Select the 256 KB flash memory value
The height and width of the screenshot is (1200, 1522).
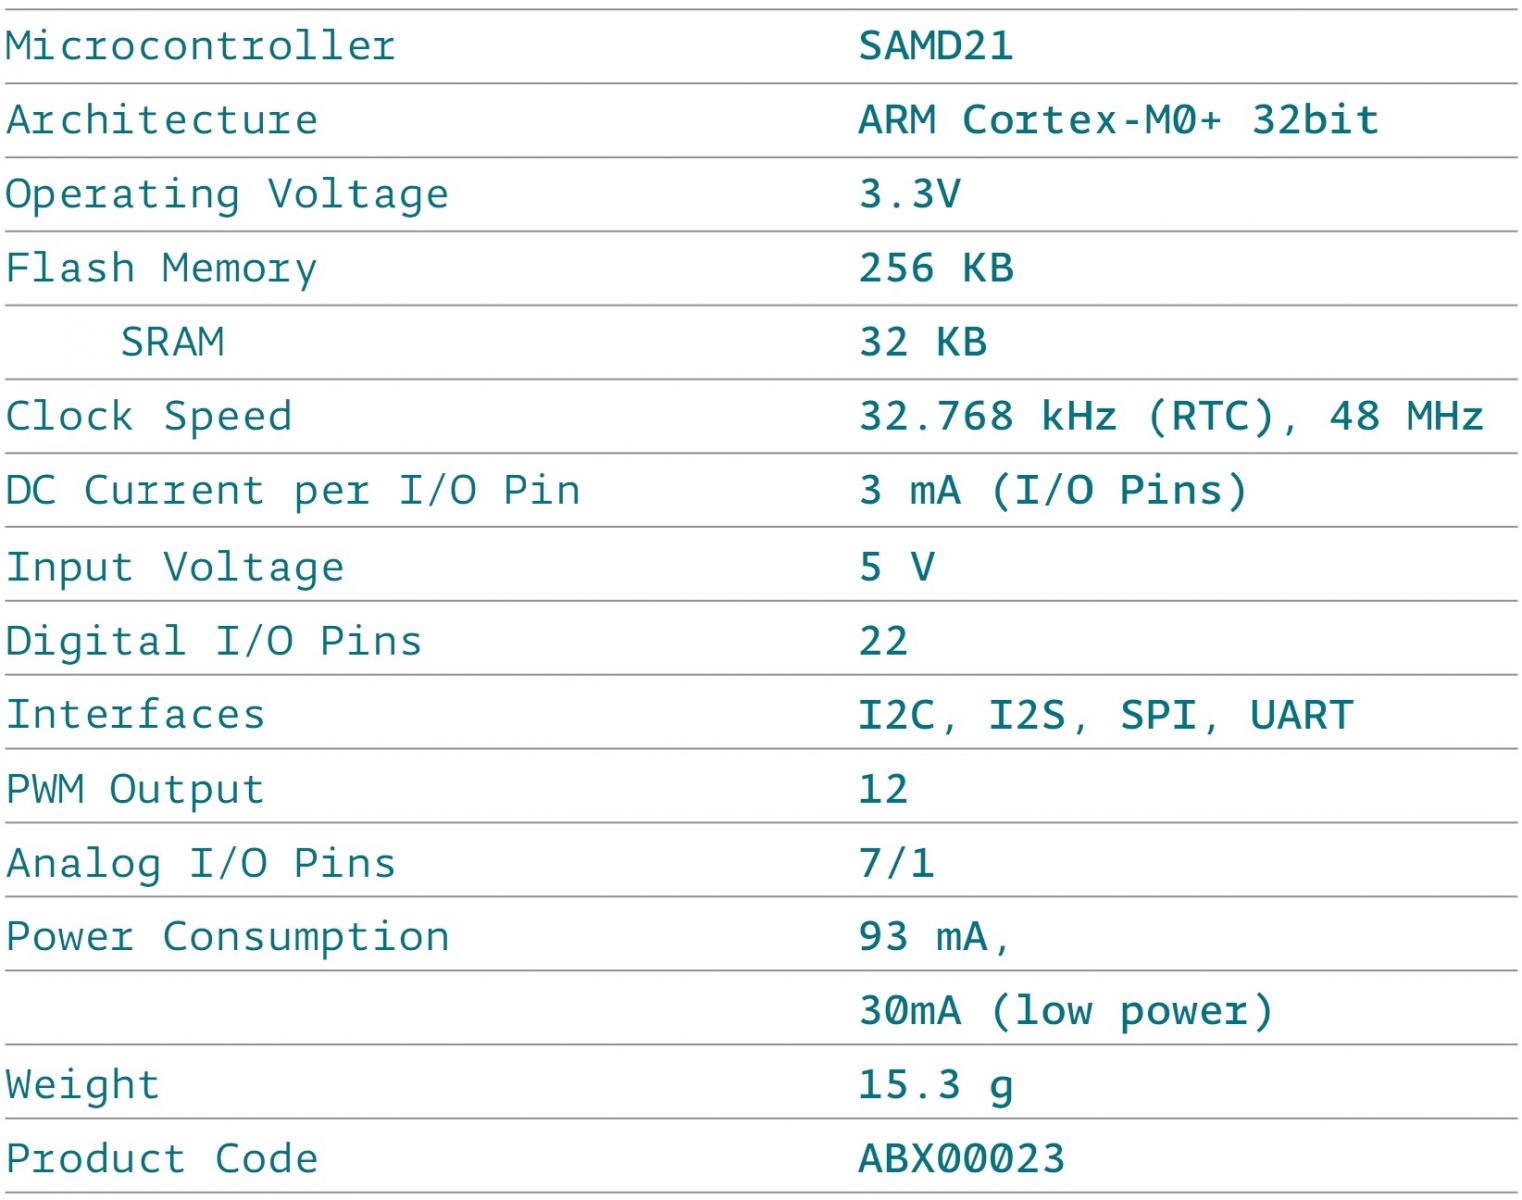click(x=936, y=268)
